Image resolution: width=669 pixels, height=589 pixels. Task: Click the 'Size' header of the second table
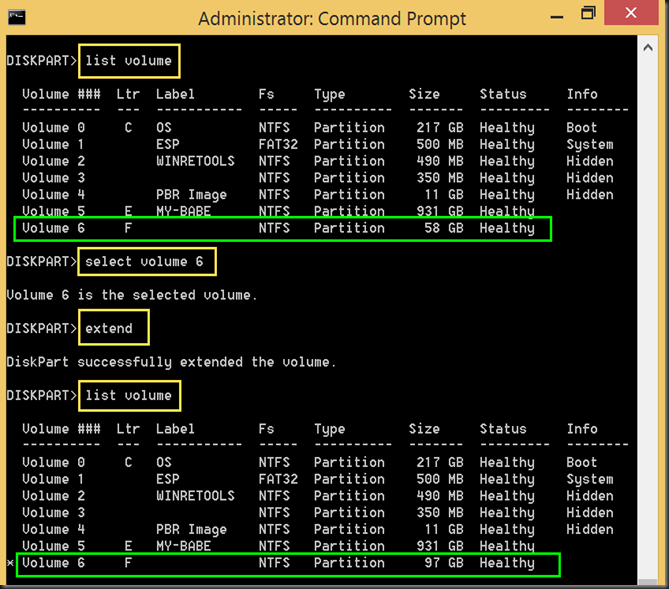click(424, 429)
